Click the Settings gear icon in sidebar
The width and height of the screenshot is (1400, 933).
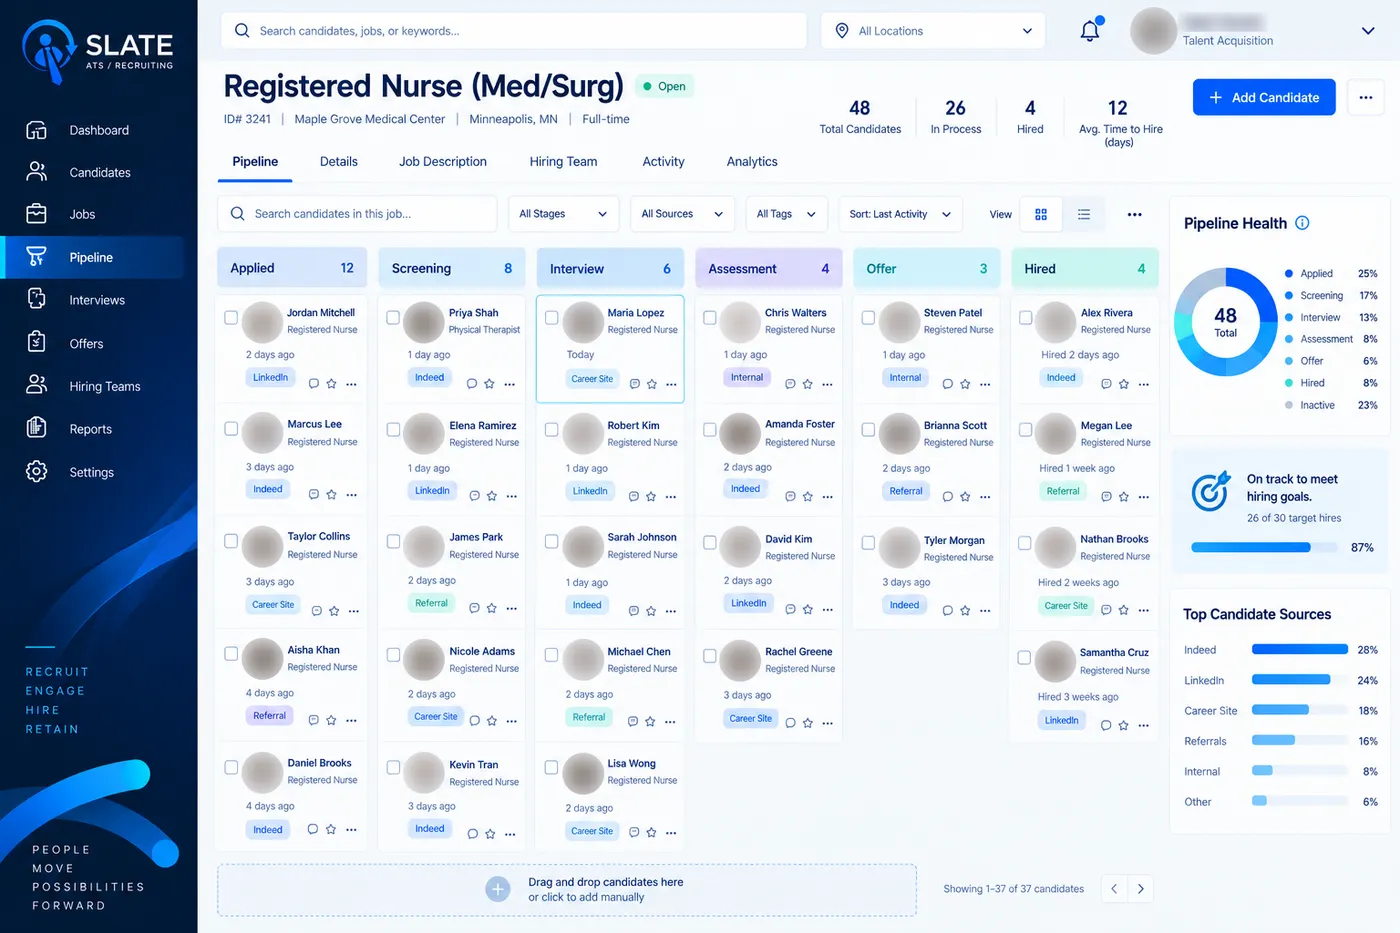[37, 471]
